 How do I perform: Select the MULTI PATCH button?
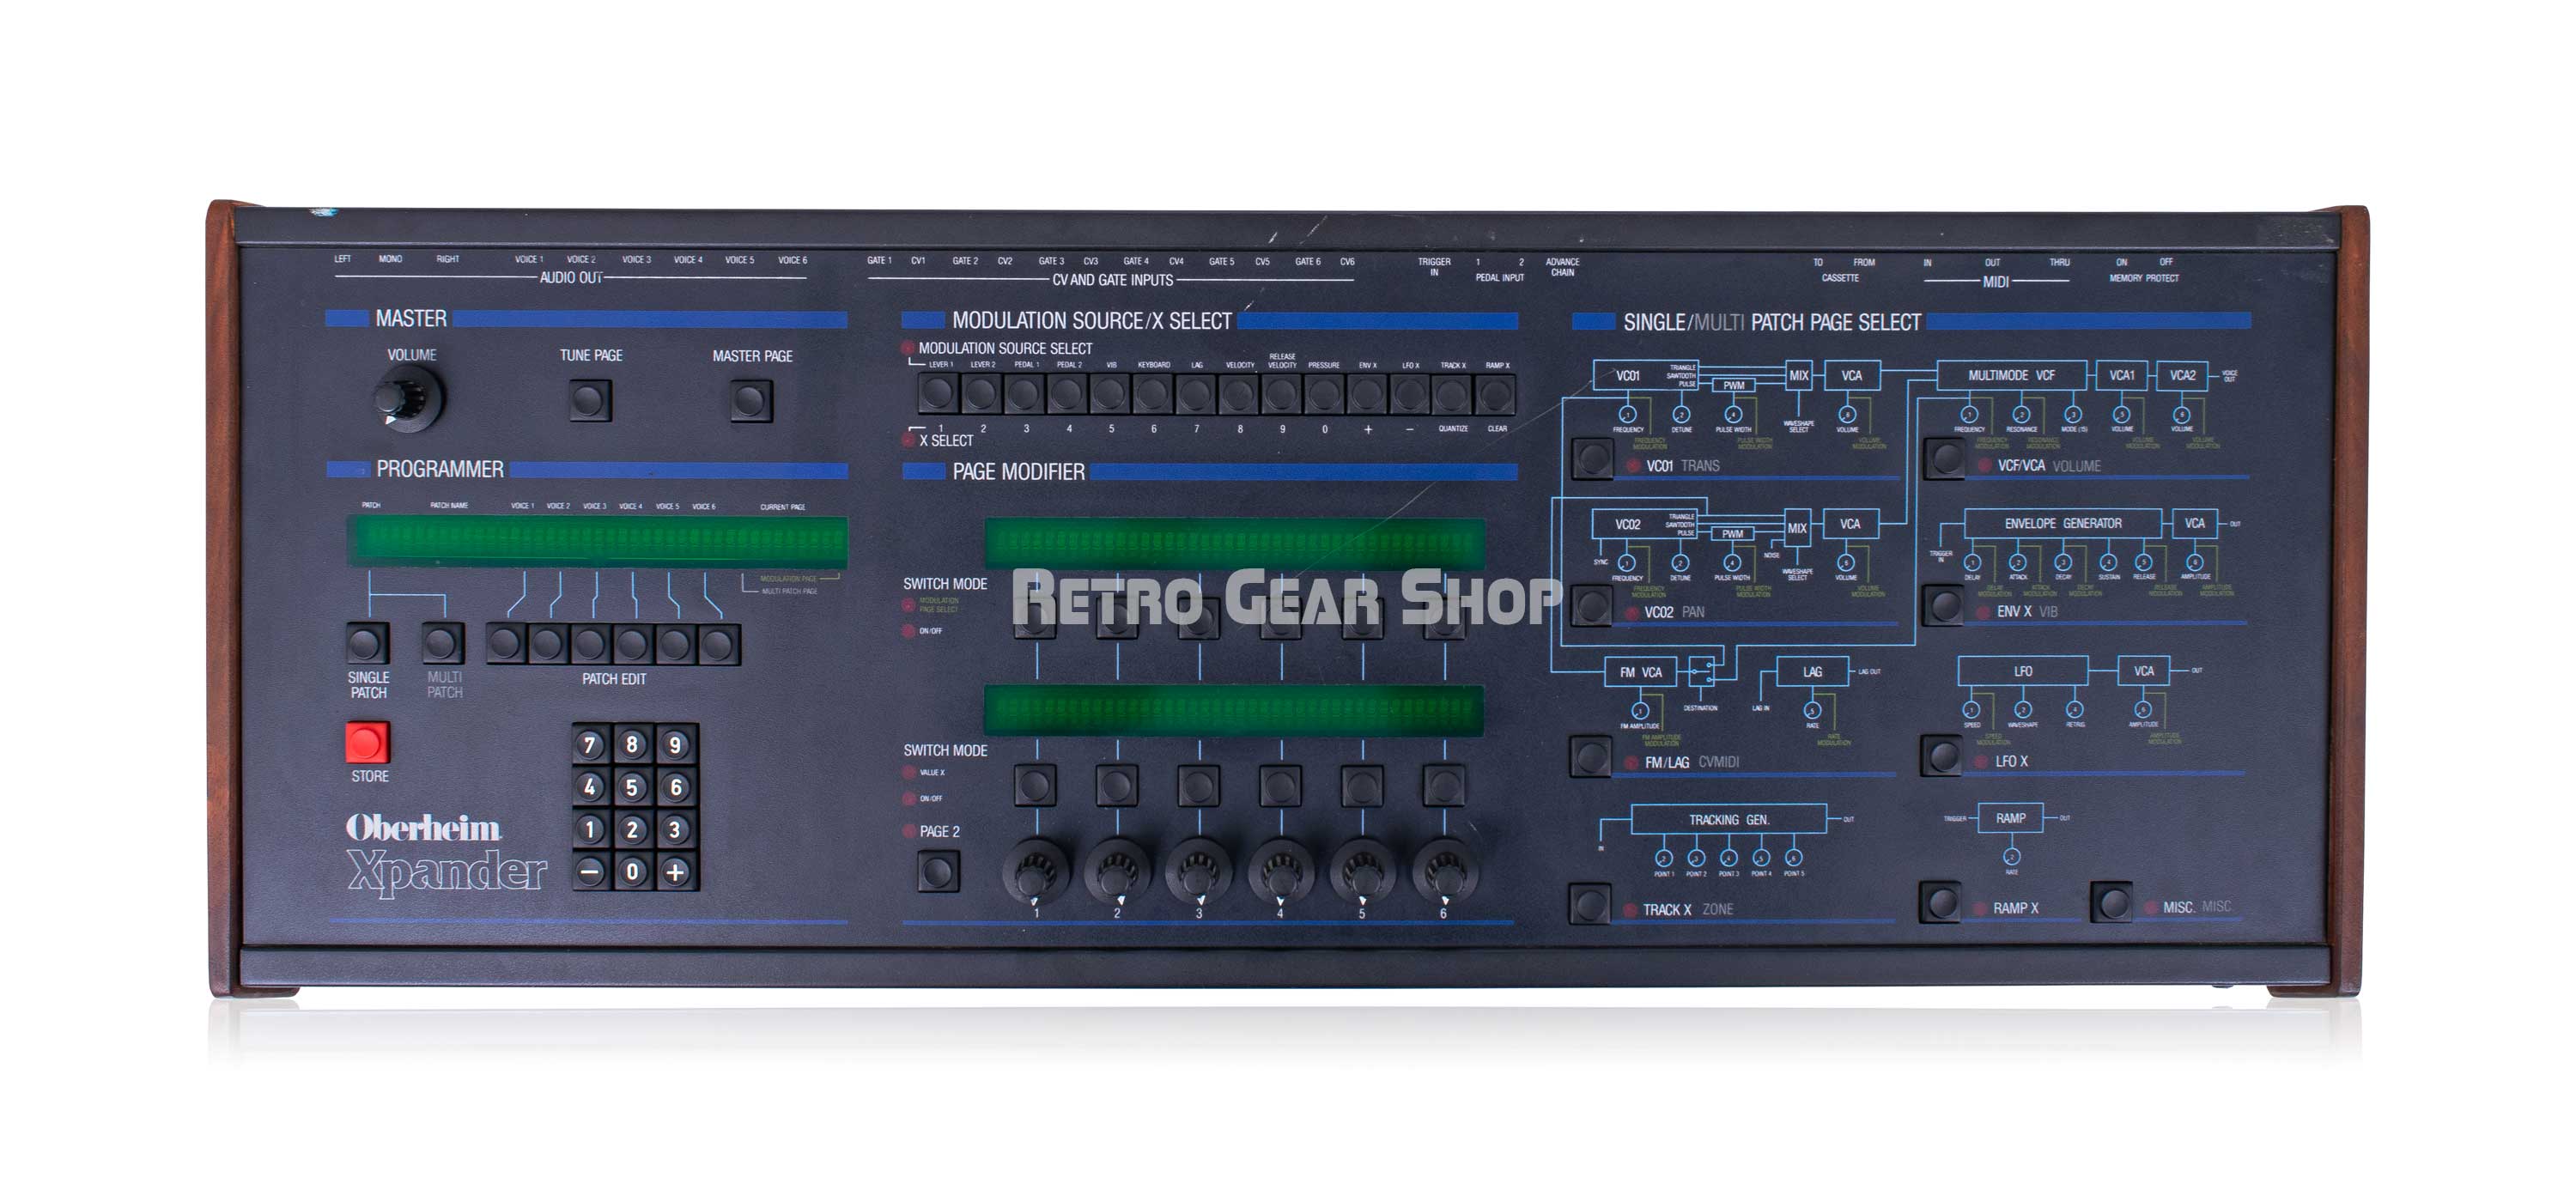click(x=443, y=643)
